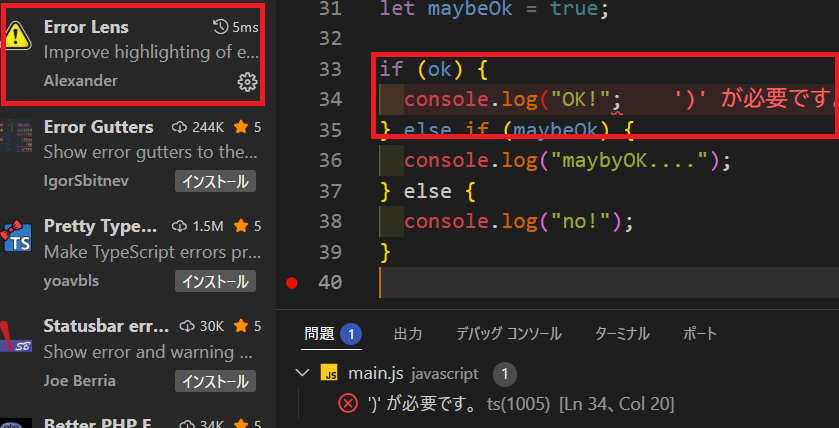Image resolution: width=839 pixels, height=428 pixels.
Task: Click the Show error gutters description text
Action: pos(151,152)
